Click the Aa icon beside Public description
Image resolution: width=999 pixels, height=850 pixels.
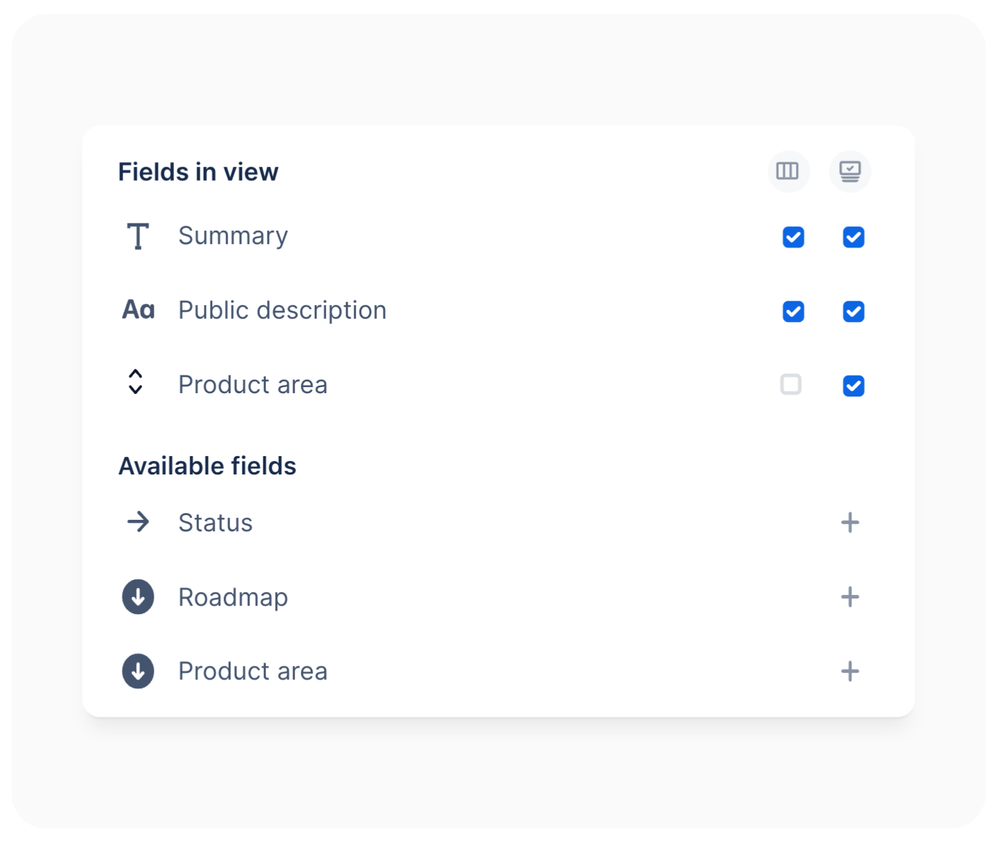138,310
